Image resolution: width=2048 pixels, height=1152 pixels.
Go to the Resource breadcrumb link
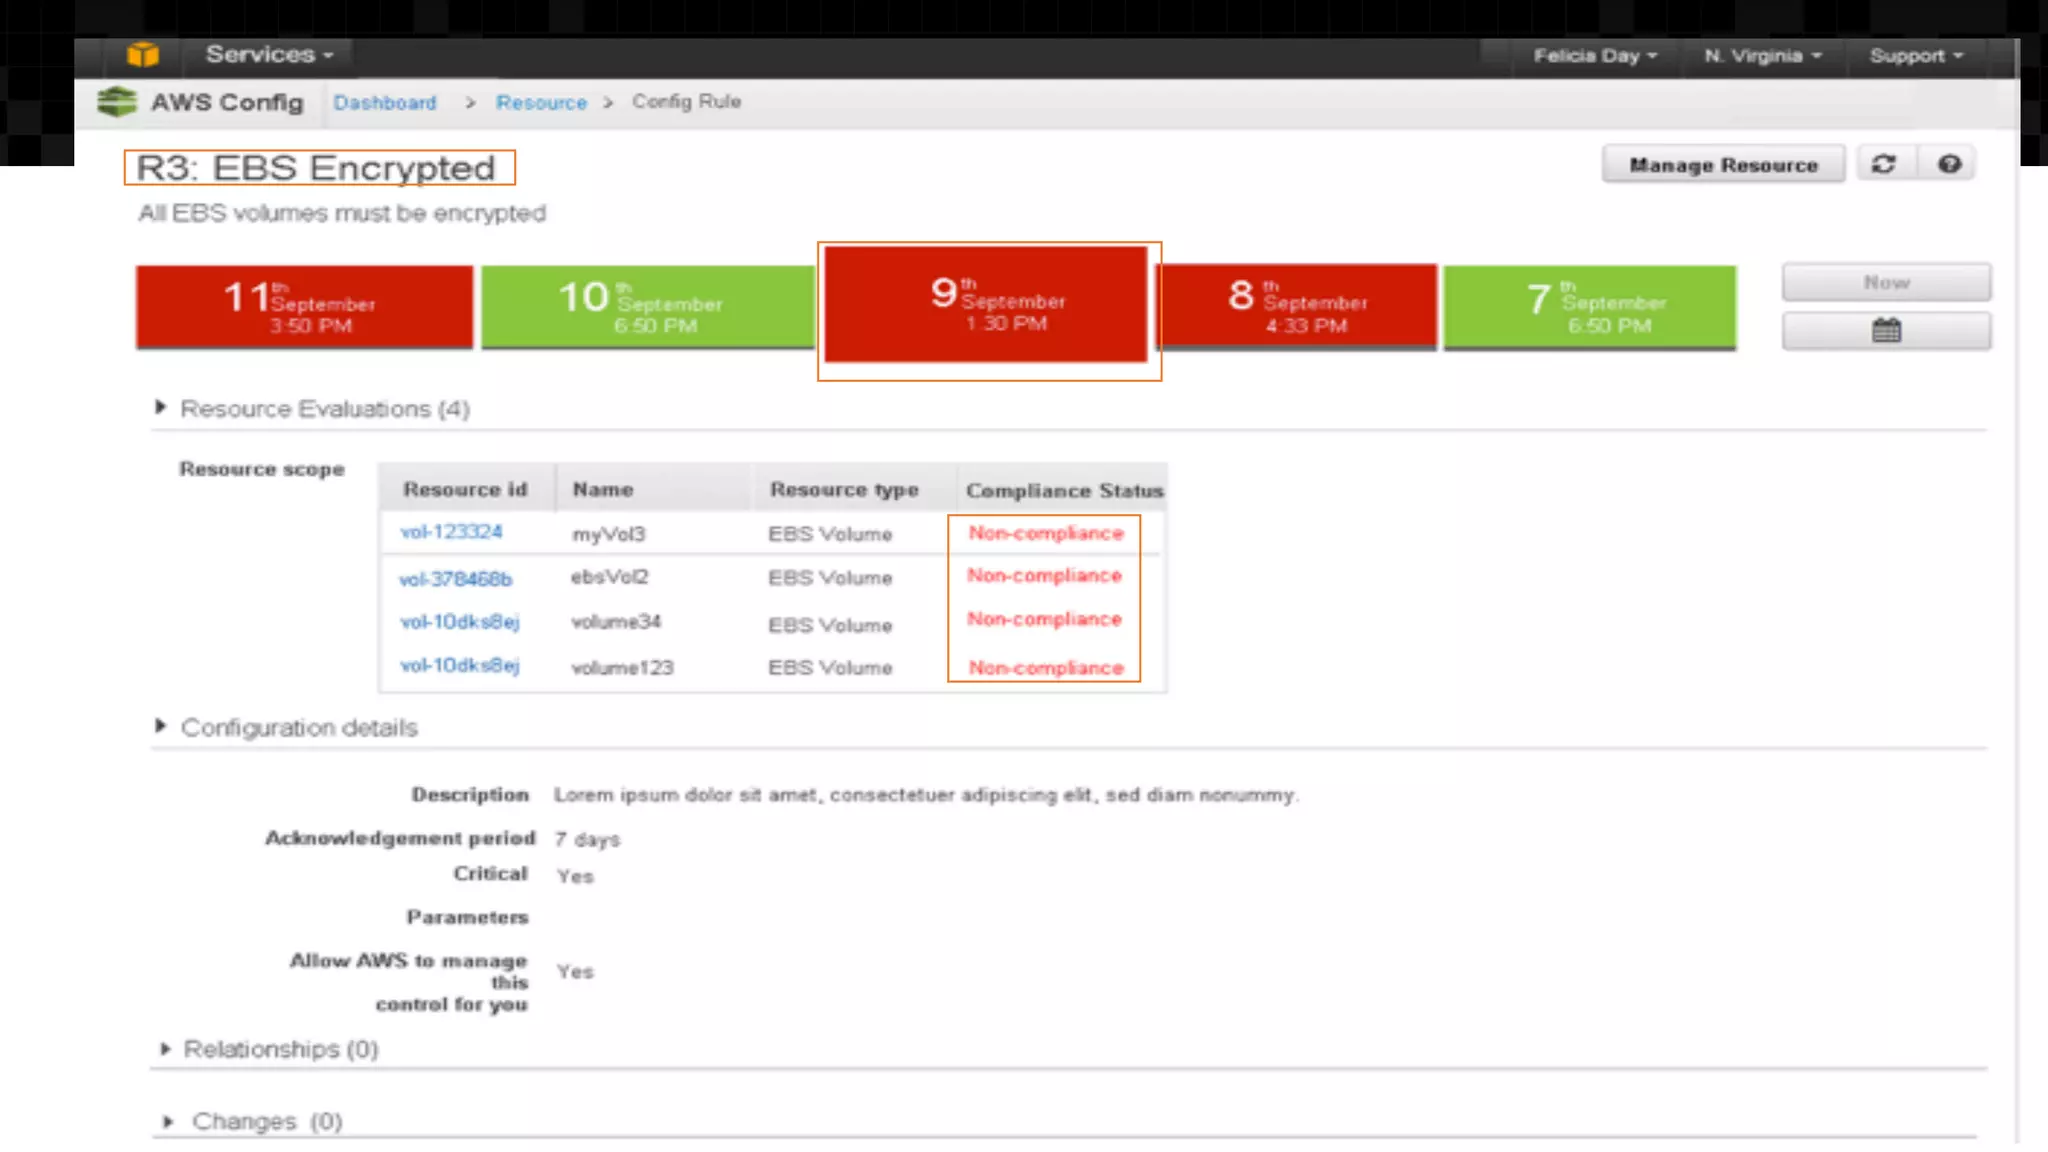541,102
